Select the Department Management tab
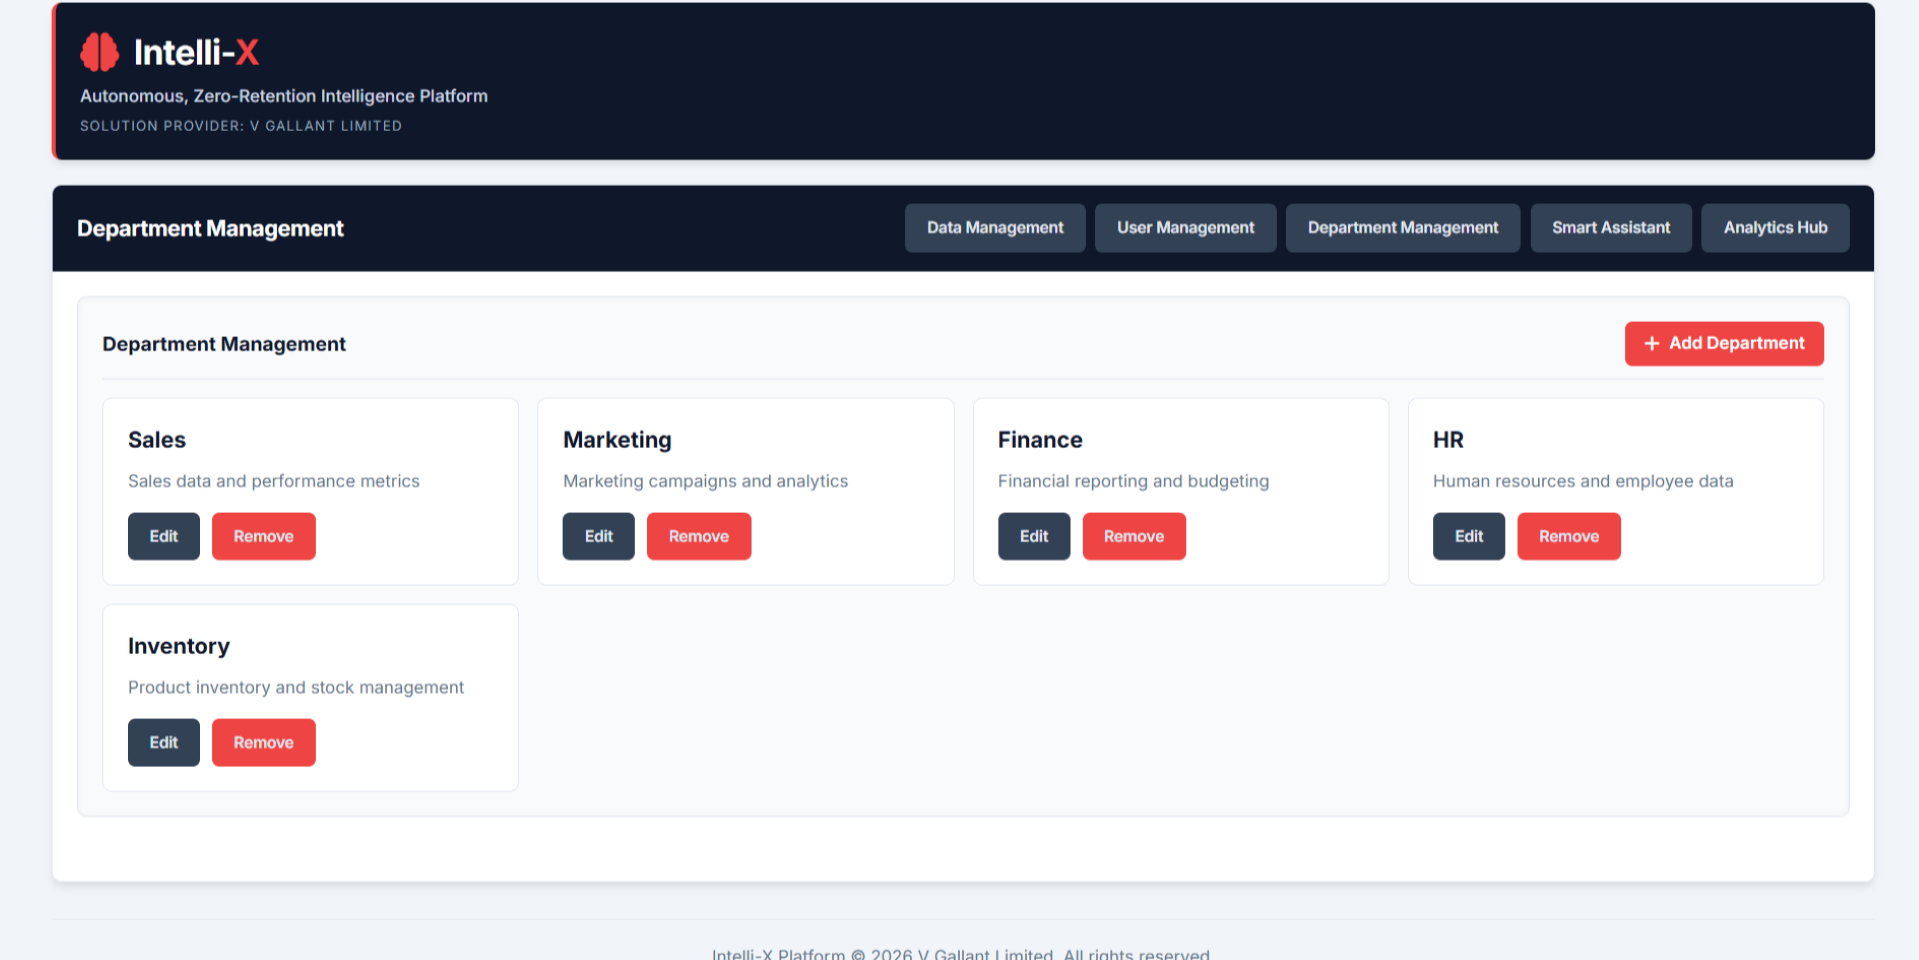 click(x=1402, y=228)
